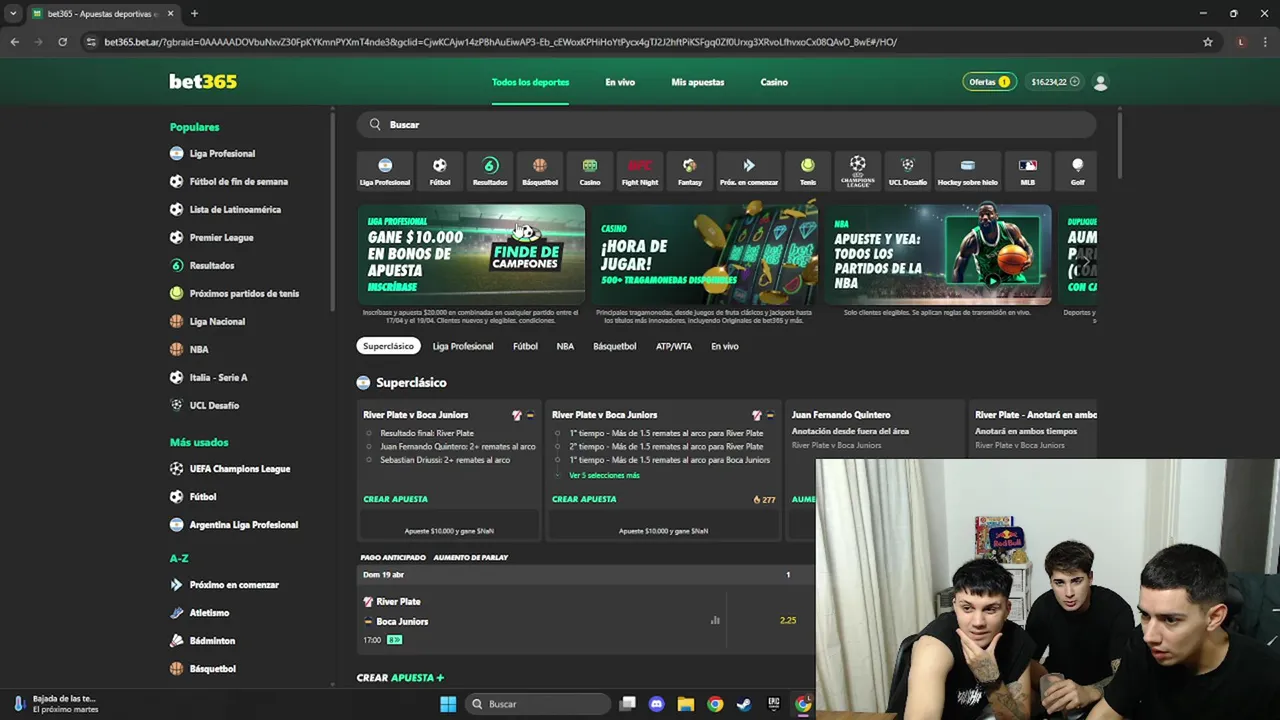The width and height of the screenshot is (1280, 720).
Task: Open the Casino shortcut tile
Action: click(590, 171)
